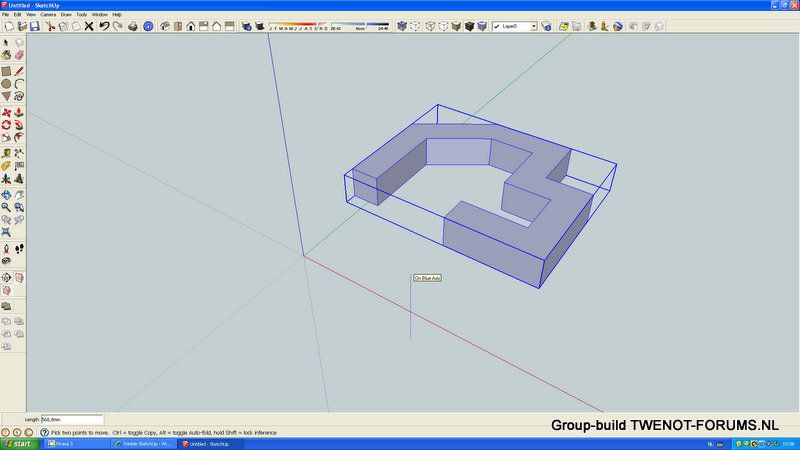The width and height of the screenshot is (800, 450).
Task: Click the Open file toolbar icon
Action: pyautogui.click(x=22, y=26)
